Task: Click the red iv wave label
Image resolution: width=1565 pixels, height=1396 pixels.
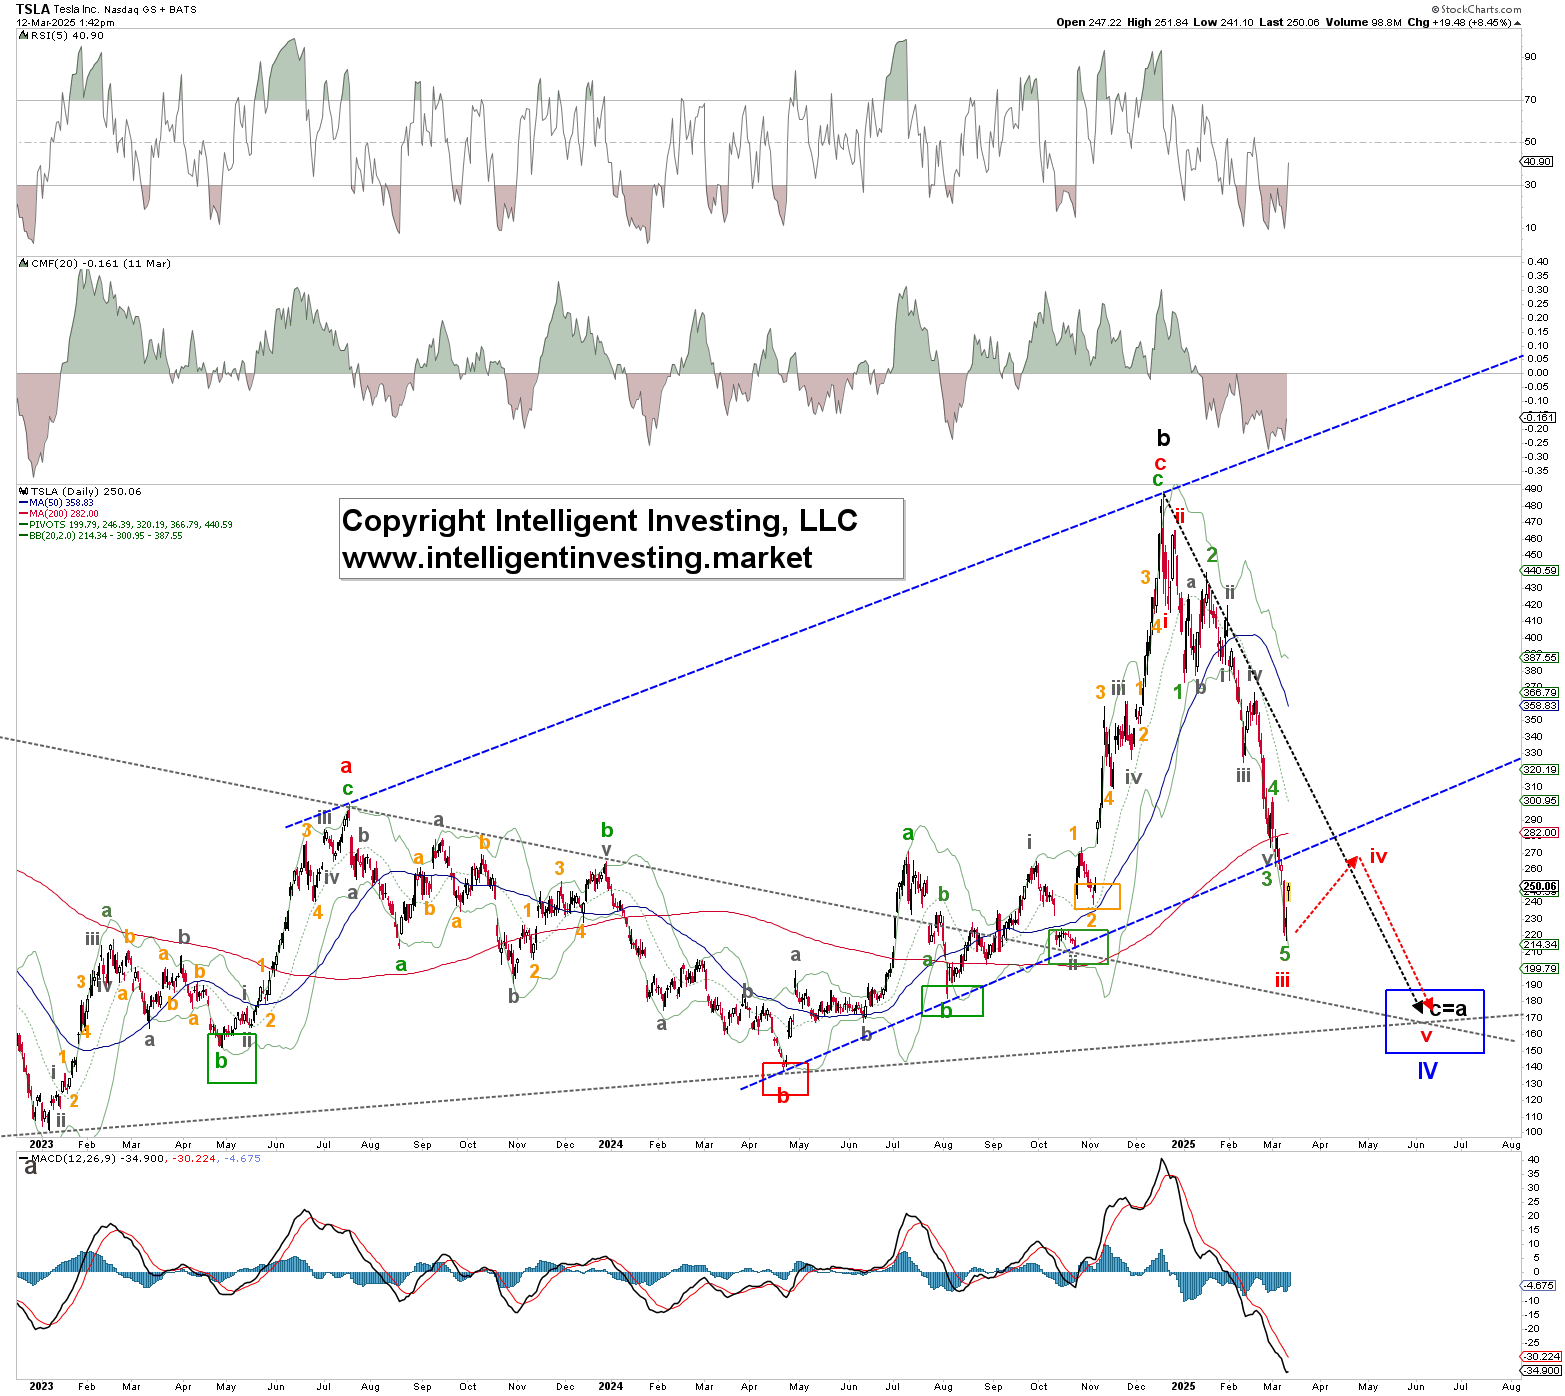Action: pyautogui.click(x=1379, y=856)
